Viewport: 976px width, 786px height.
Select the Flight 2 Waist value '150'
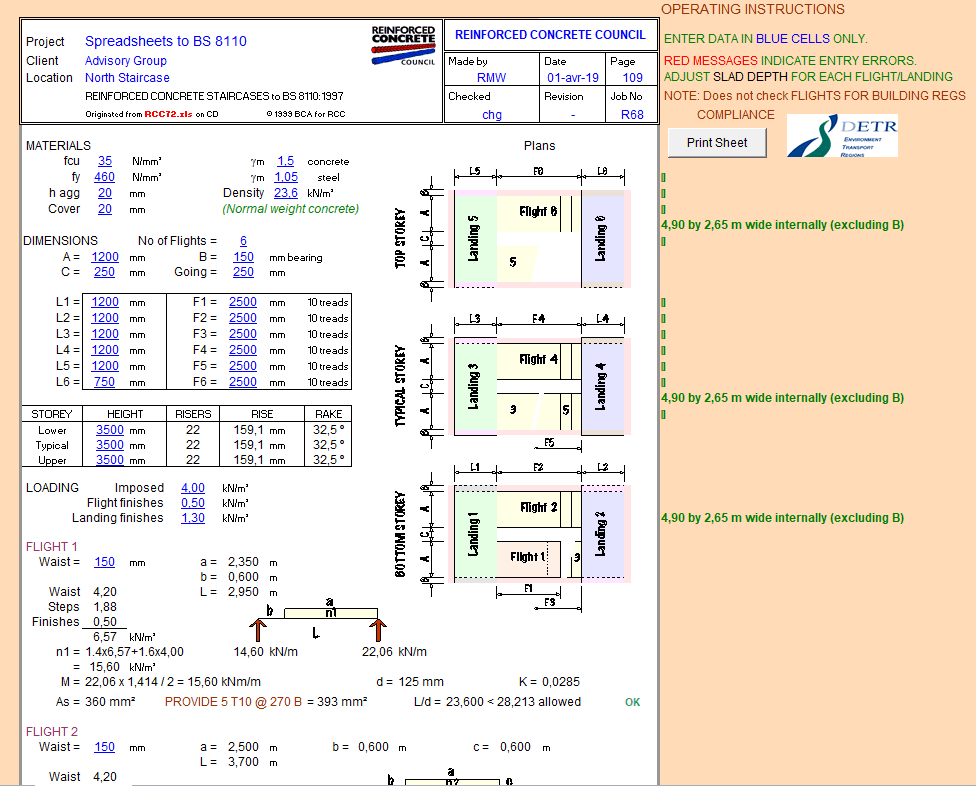coord(105,747)
